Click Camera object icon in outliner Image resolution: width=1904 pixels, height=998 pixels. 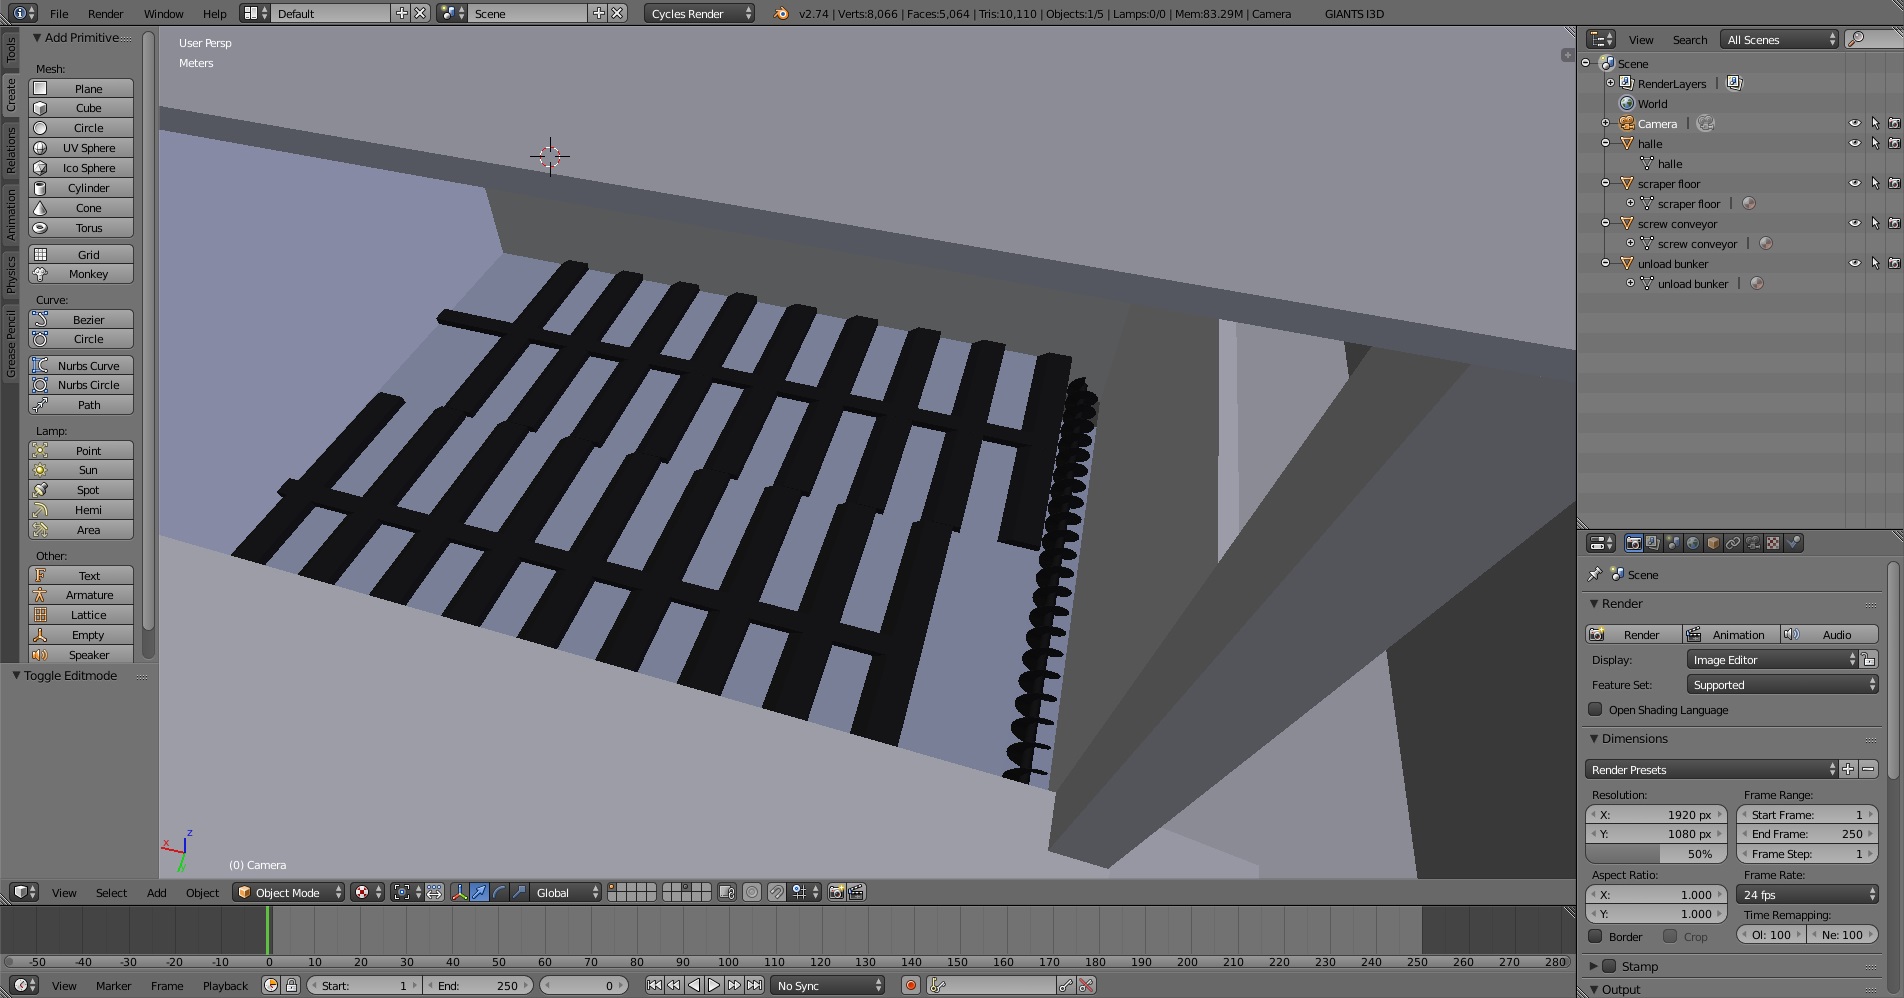tap(1627, 124)
